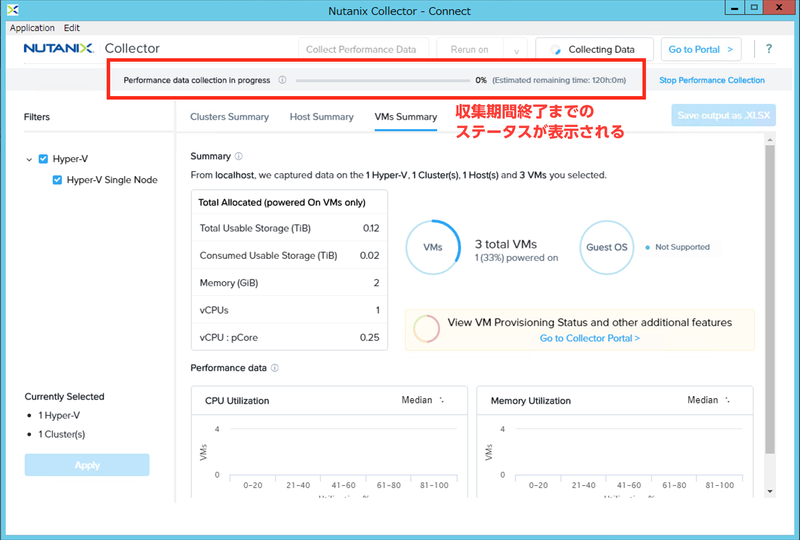The image size is (800, 540).
Task: Click the spinner icon in Collecting Data
Action: click(555, 50)
